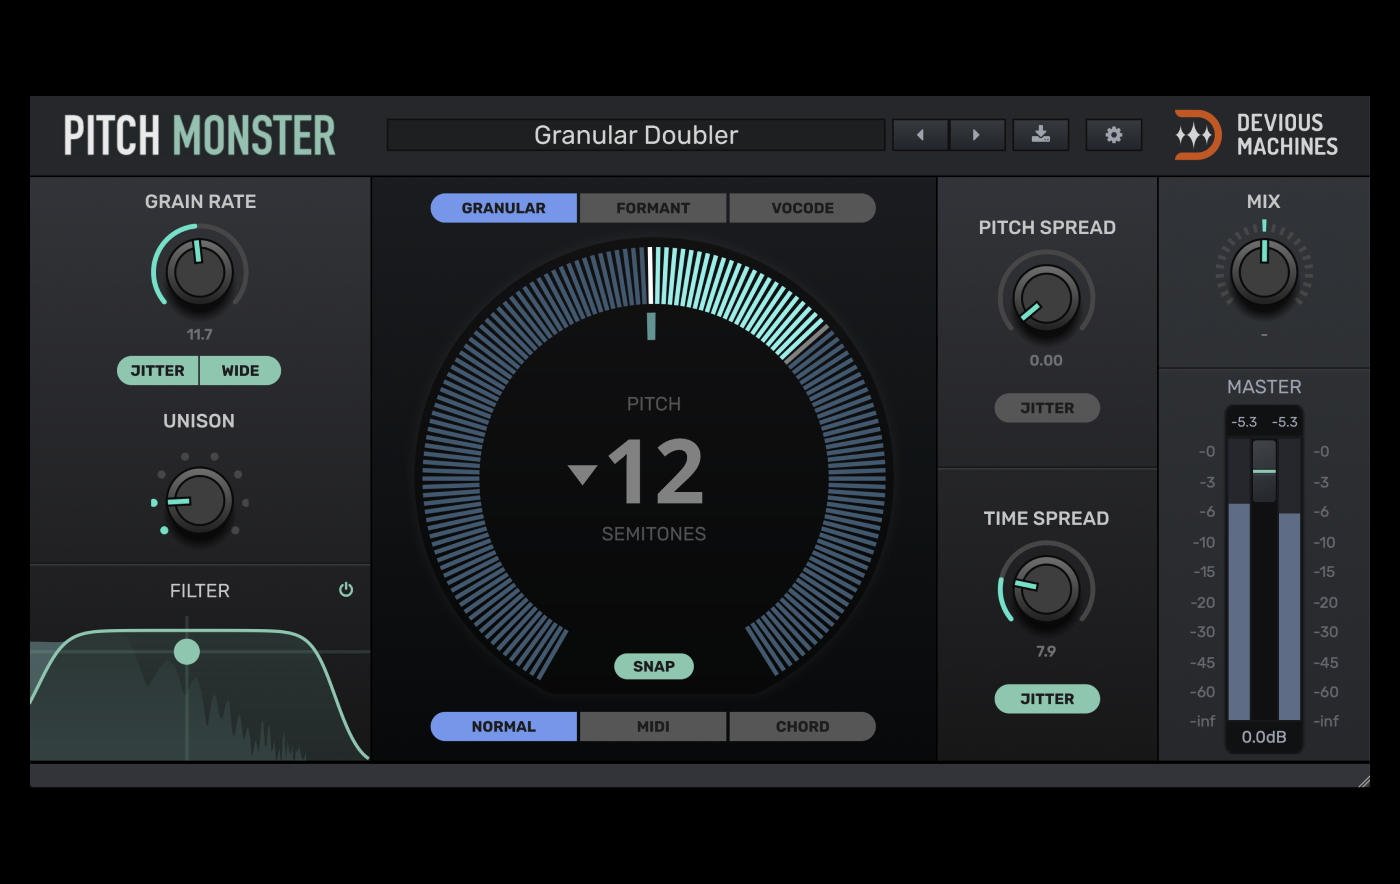Save preset with the download icon
The height and width of the screenshot is (884, 1400).
point(1041,135)
